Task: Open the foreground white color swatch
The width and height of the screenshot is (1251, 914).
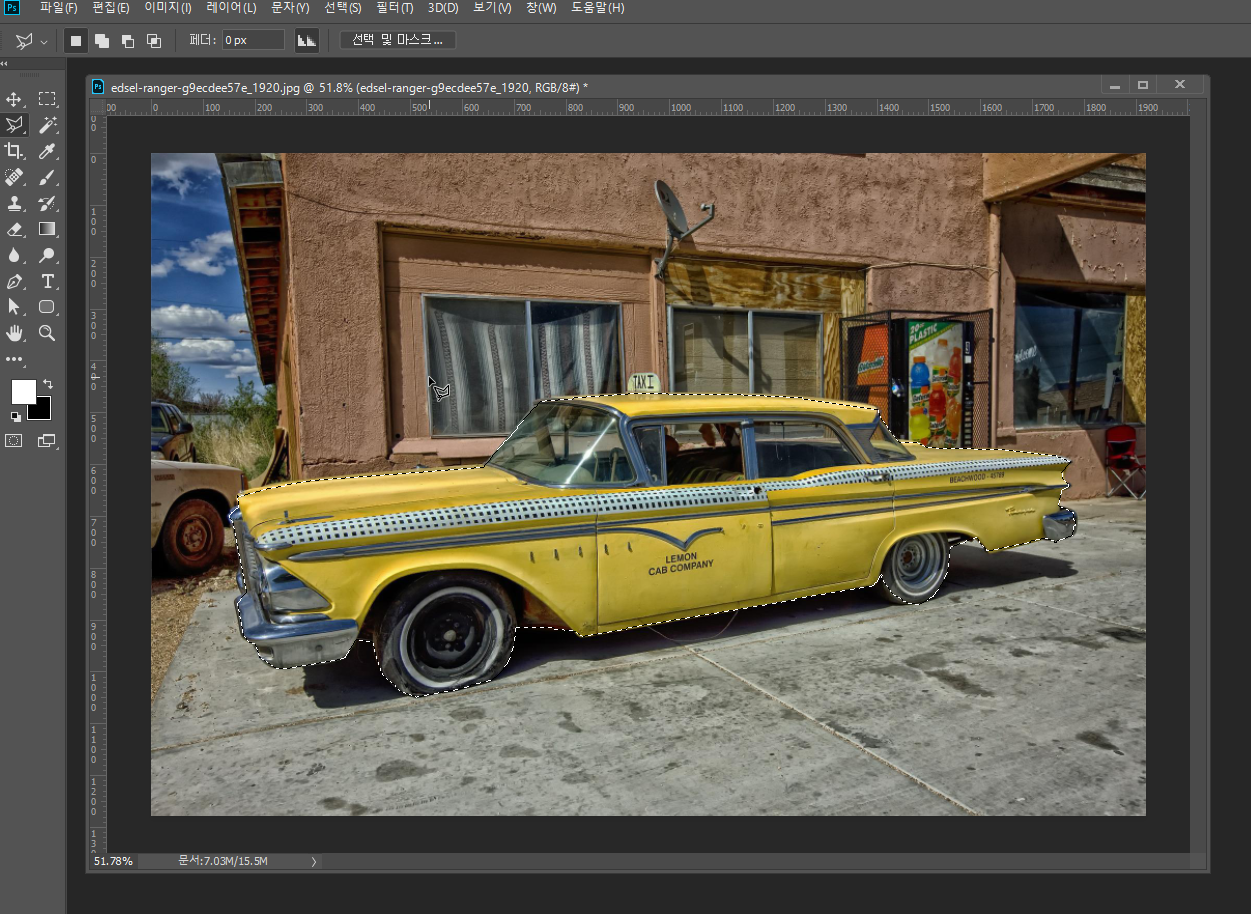Action: click(23, 391)
